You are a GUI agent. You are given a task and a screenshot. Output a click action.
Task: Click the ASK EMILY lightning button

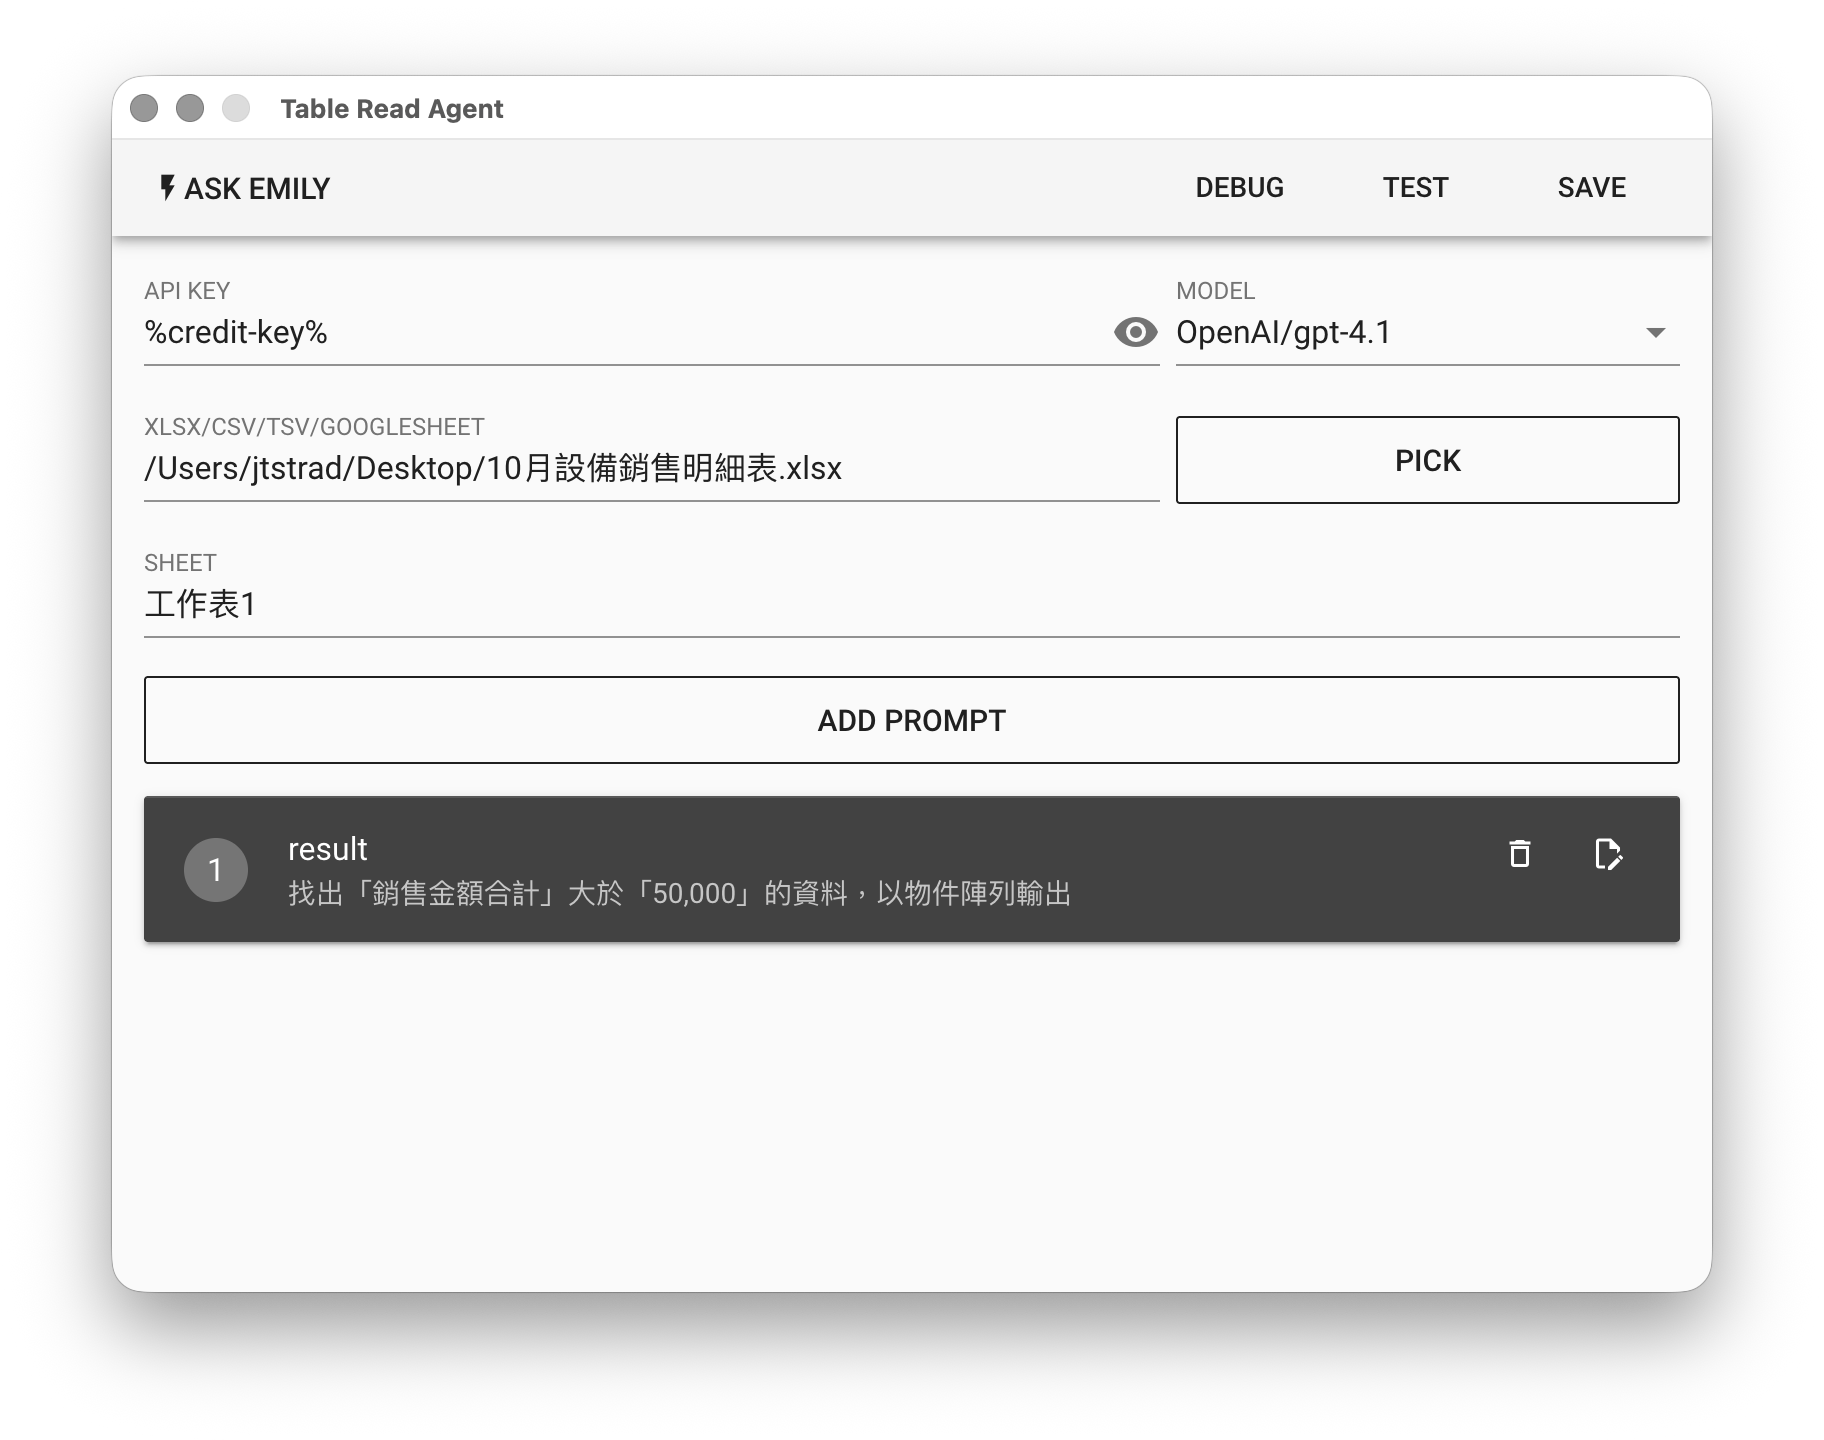pos(245,188)
